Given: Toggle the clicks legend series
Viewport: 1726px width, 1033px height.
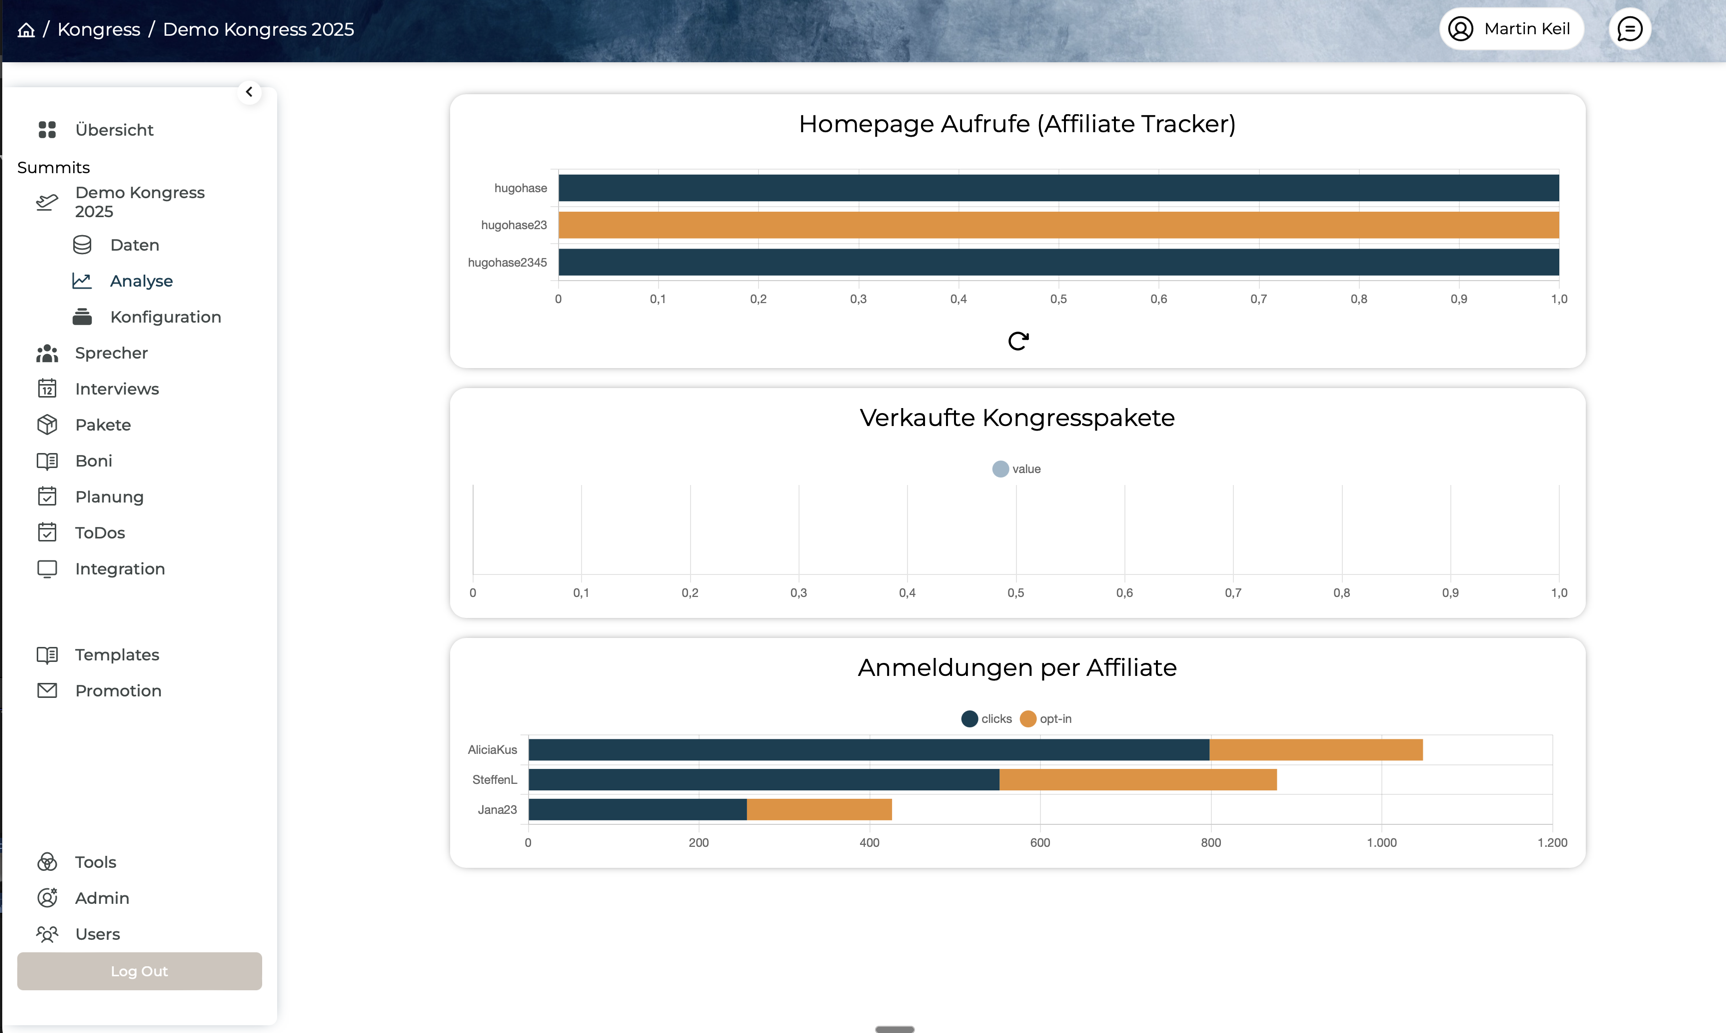Looking at the screenshot, I should (986, 719).
